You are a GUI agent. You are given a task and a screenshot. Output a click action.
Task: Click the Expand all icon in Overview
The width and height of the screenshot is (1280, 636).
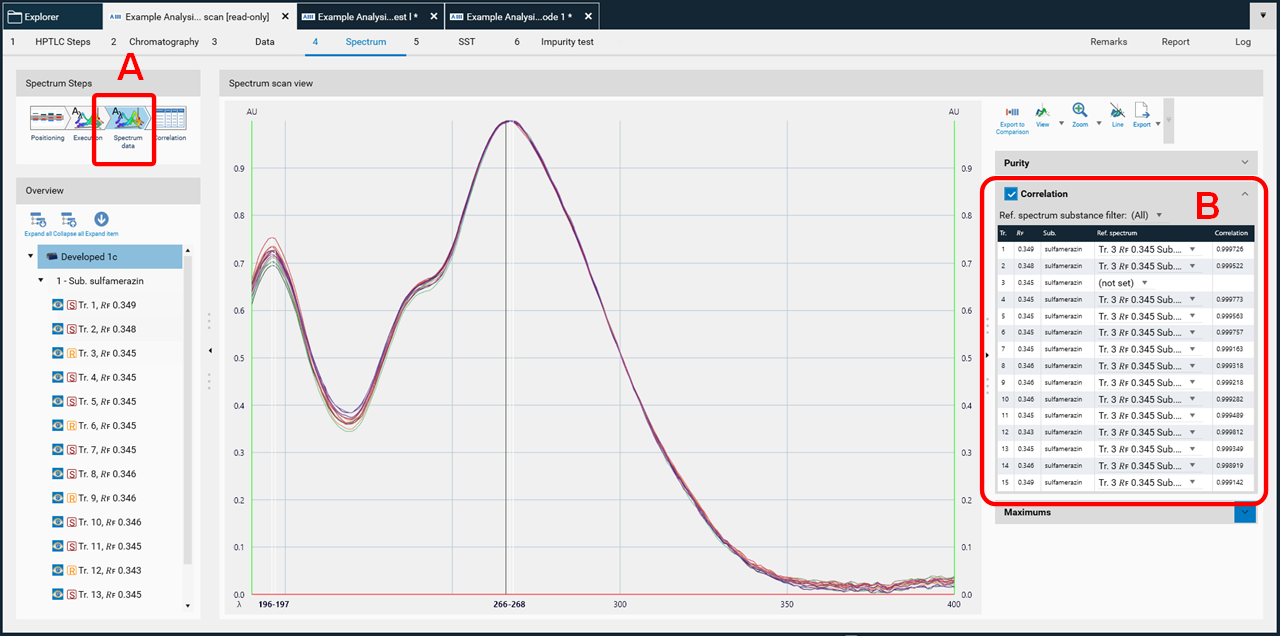[37, 220]
